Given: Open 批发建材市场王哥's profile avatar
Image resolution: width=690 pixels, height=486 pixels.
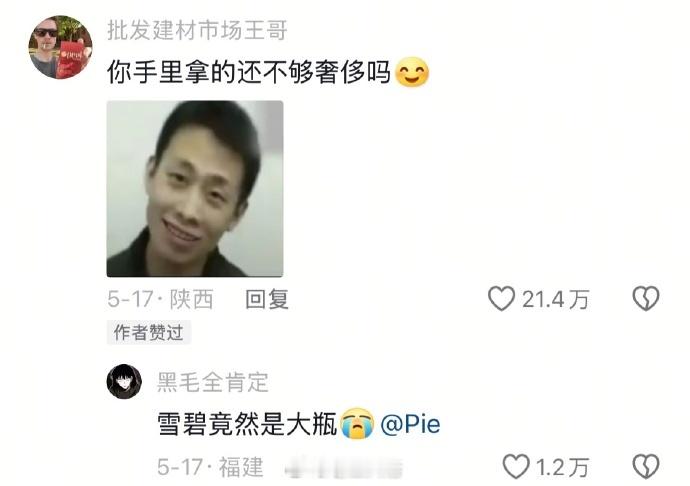Looking at the screenshot, I should pyautogui.click(x=60, y=47).
